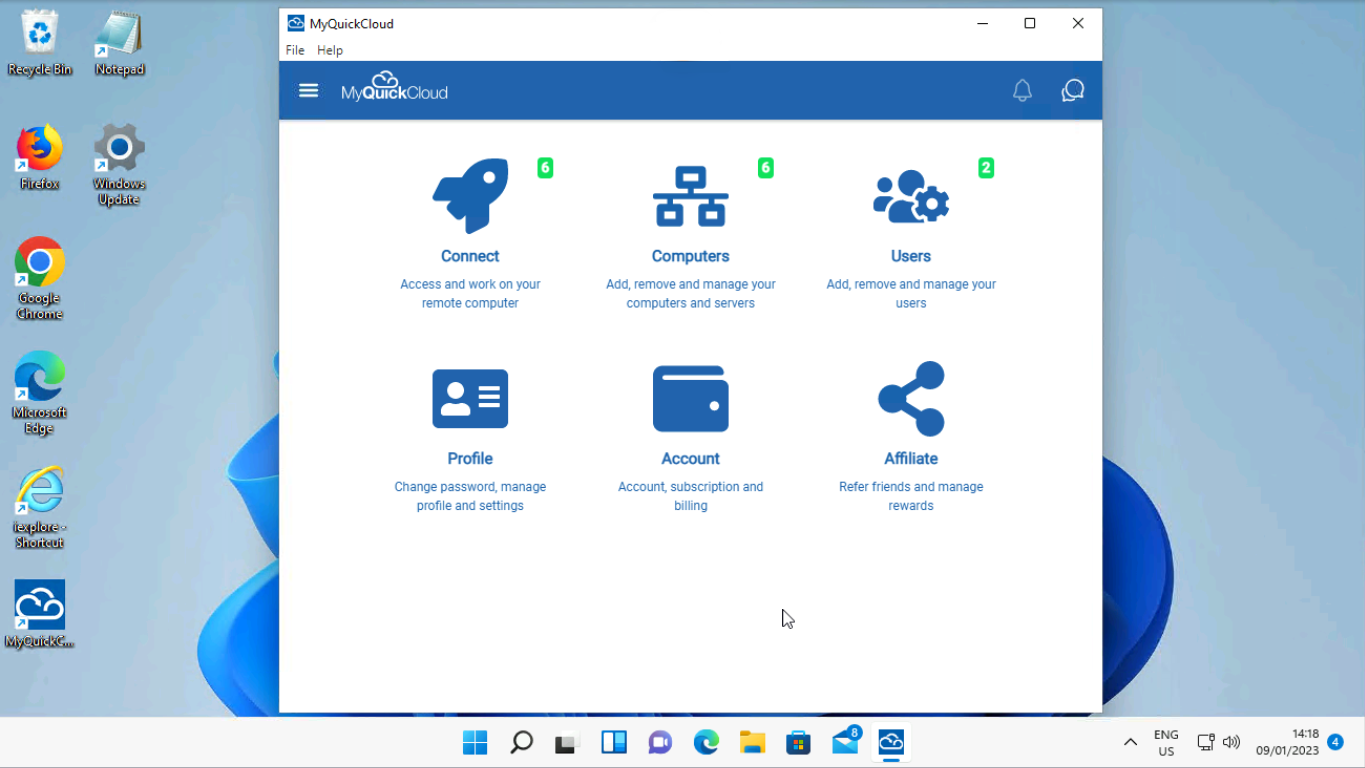Open the notifications bell
The height and width of the screenshot is (768, 1365).
(x=1022, y=90)
